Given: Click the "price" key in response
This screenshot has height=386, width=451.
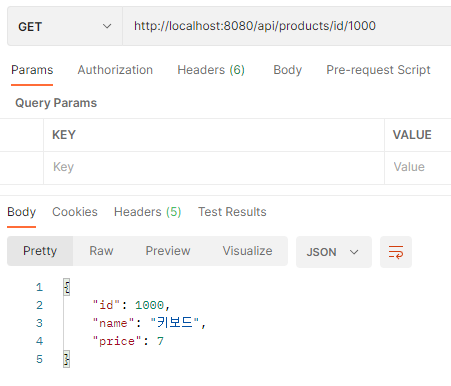Looking at the screenshot, I should point(117,341).
